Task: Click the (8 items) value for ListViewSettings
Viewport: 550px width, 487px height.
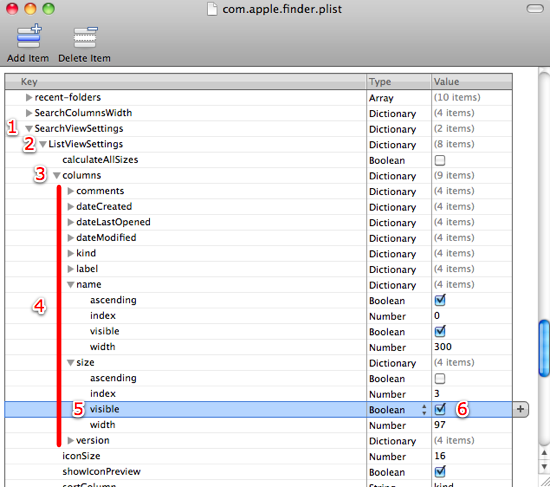Action: point(454,144)
